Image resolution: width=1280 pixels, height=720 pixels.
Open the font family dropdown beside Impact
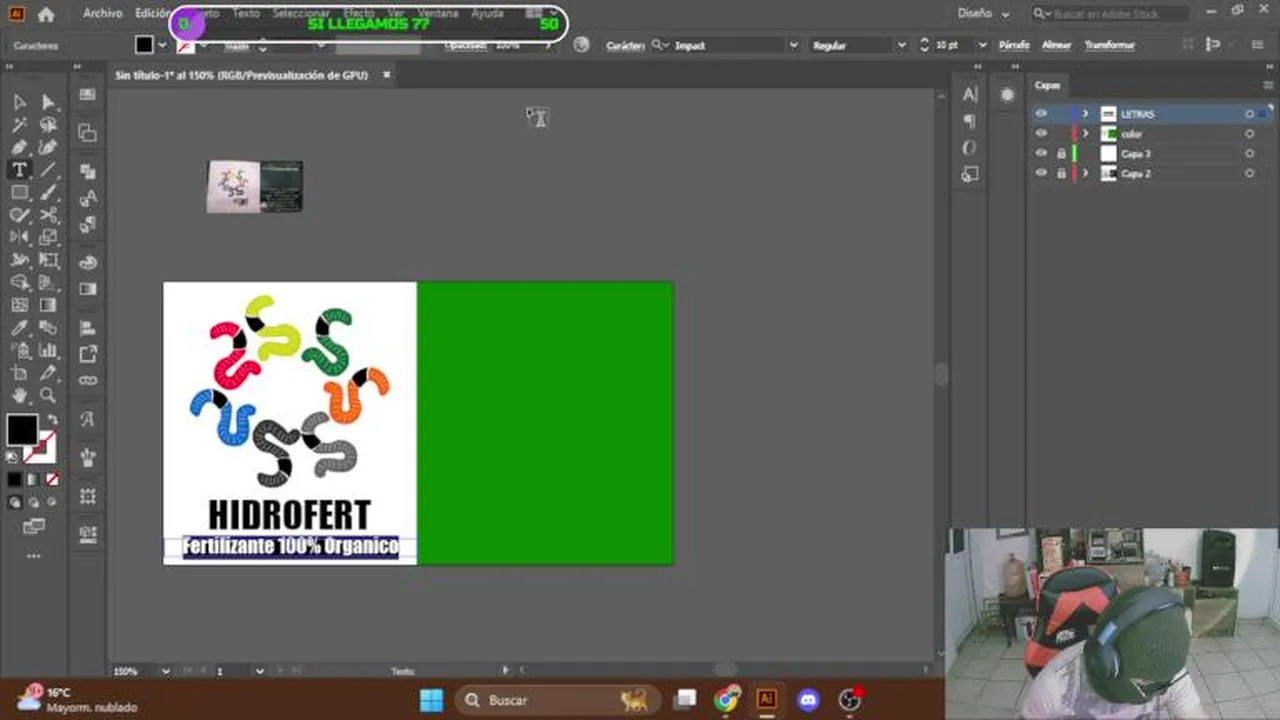pos(794,45)
